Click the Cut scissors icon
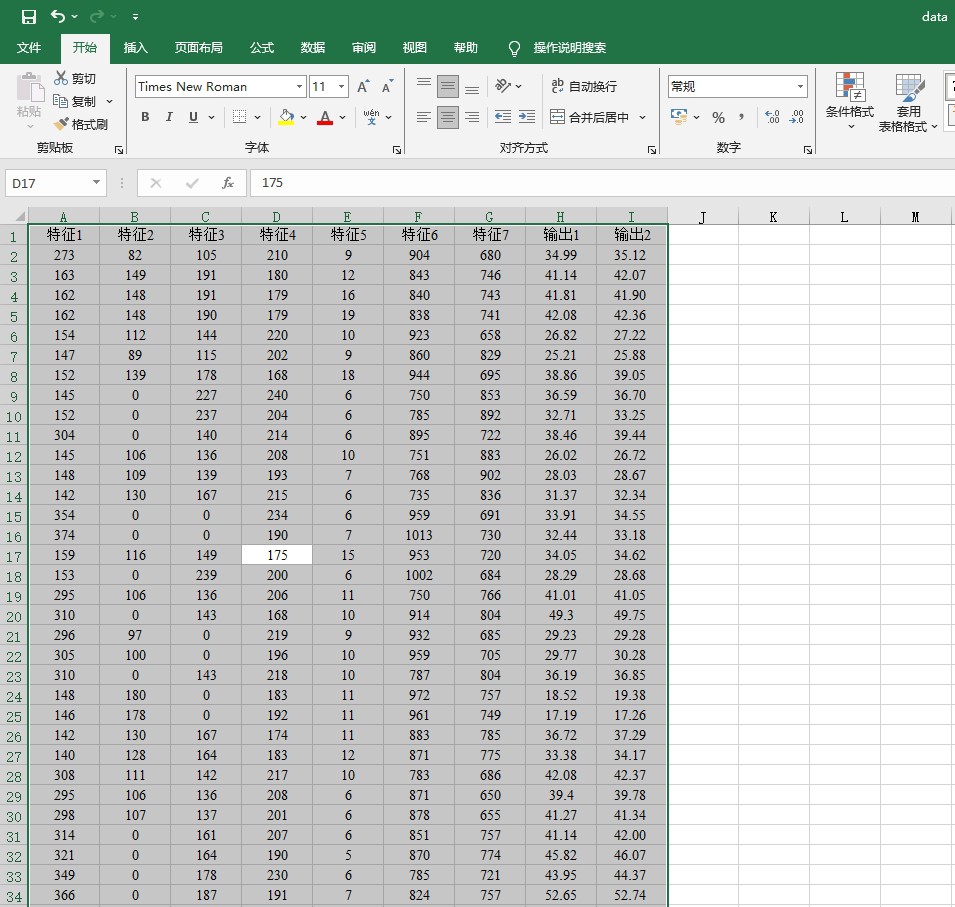This screenshot has height=907, width=955. [x=61, y=78]
